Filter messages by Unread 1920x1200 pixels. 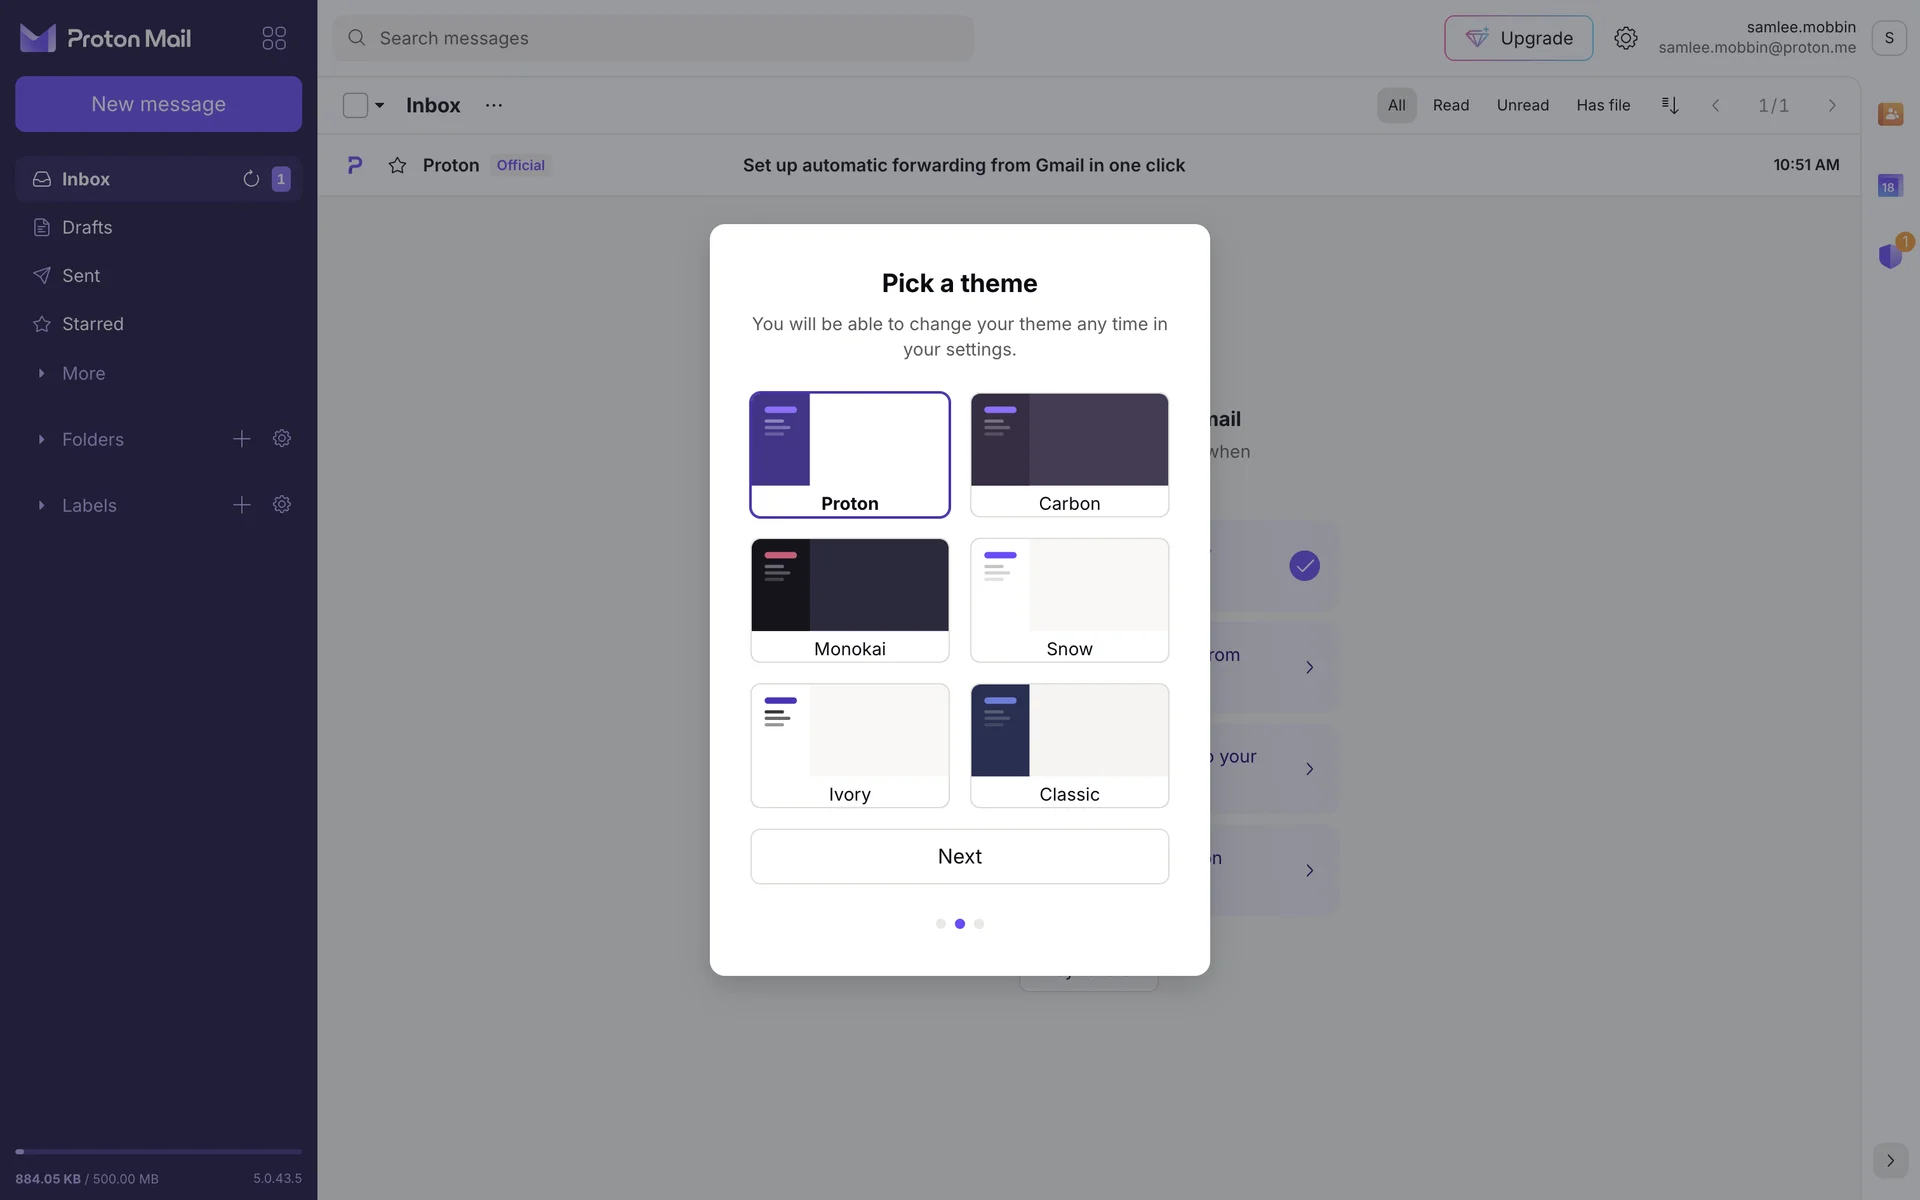pos(1522,105)
